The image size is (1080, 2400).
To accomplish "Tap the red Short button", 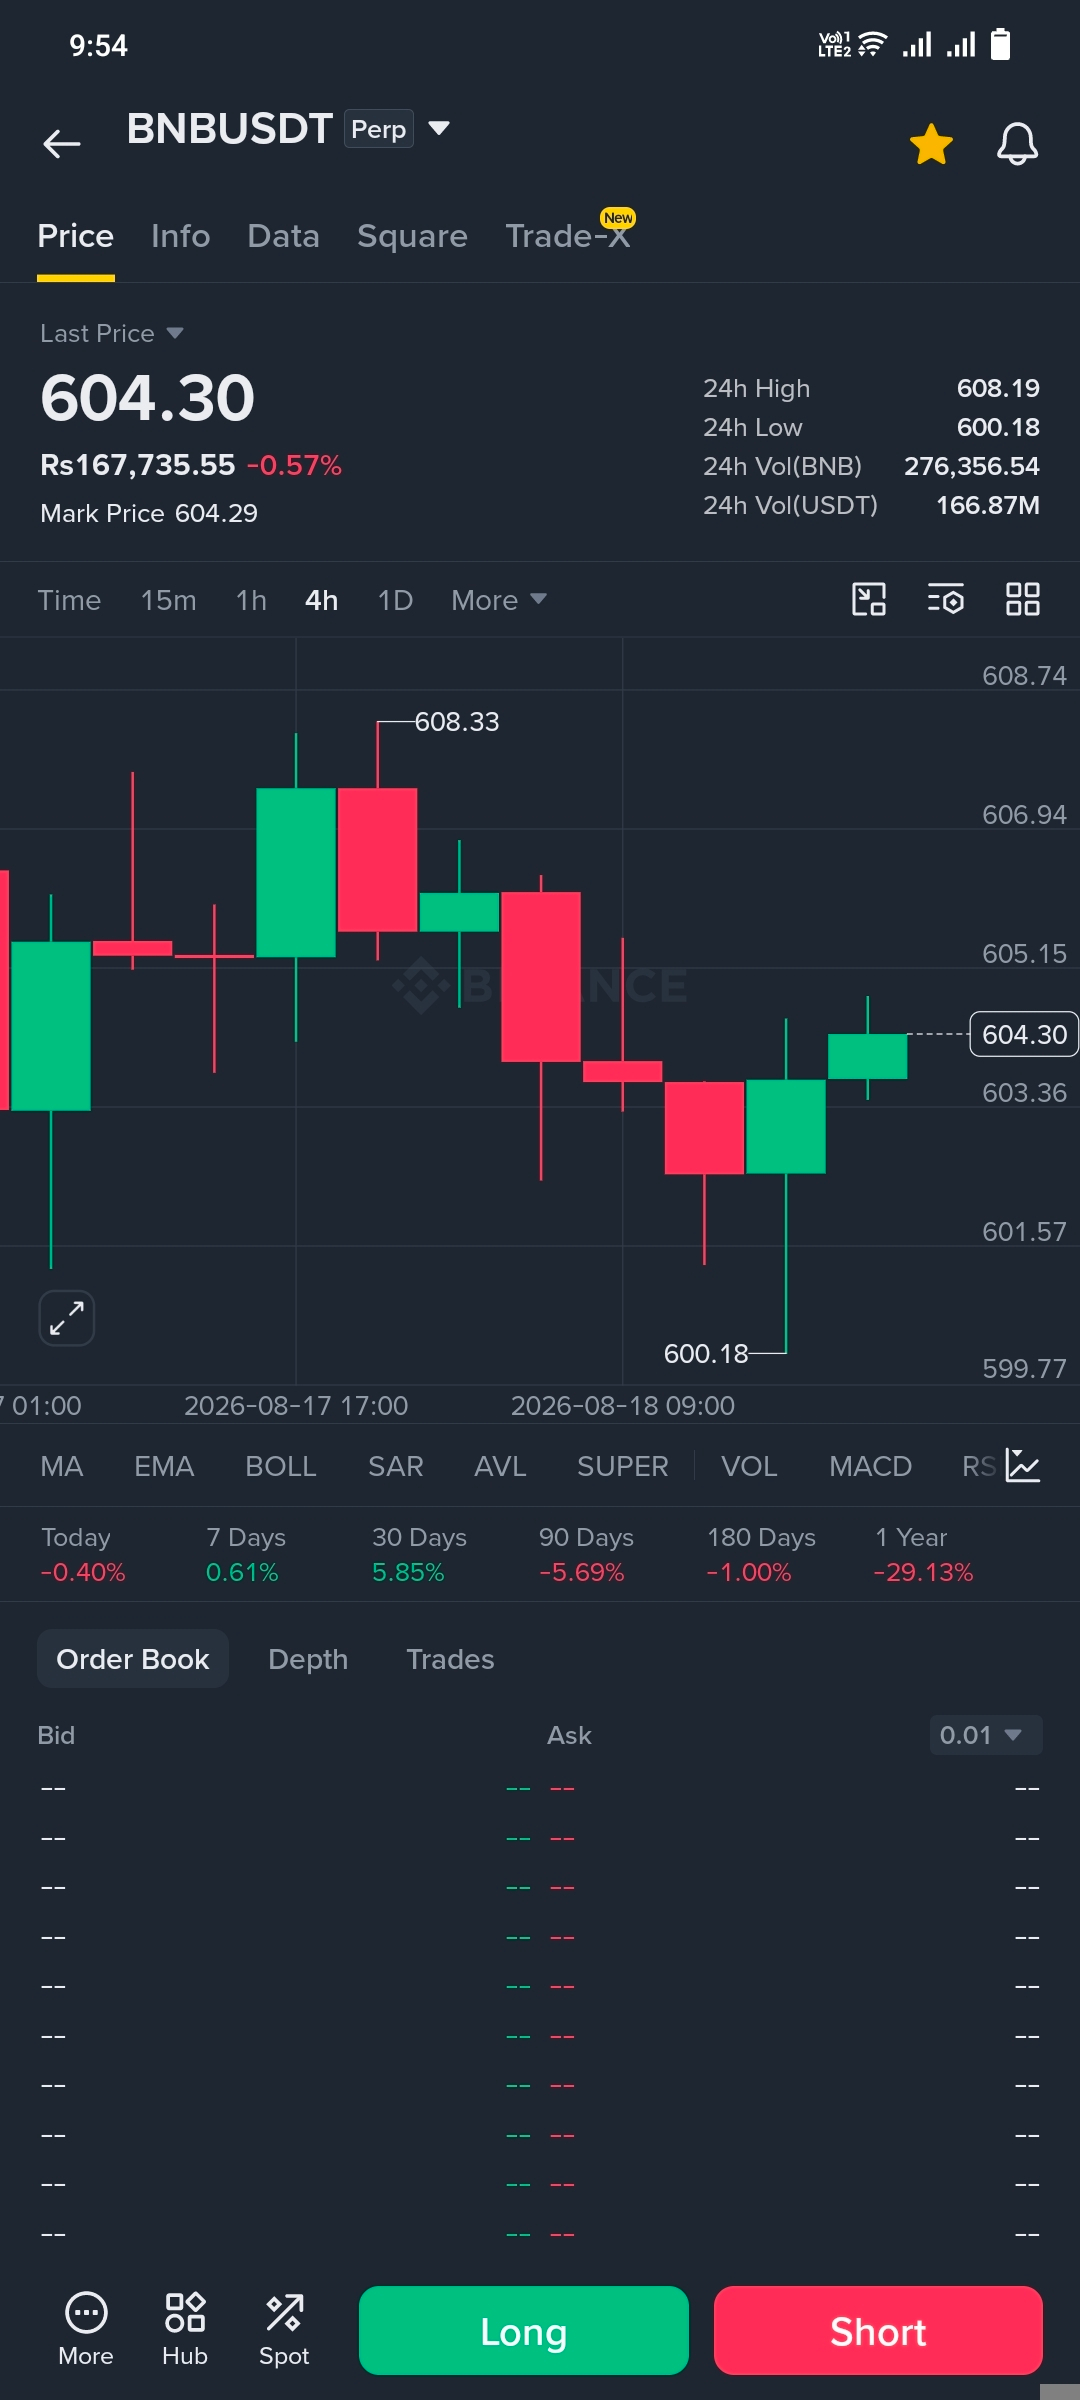I will pyautogui.click(x=878, y=2331).
